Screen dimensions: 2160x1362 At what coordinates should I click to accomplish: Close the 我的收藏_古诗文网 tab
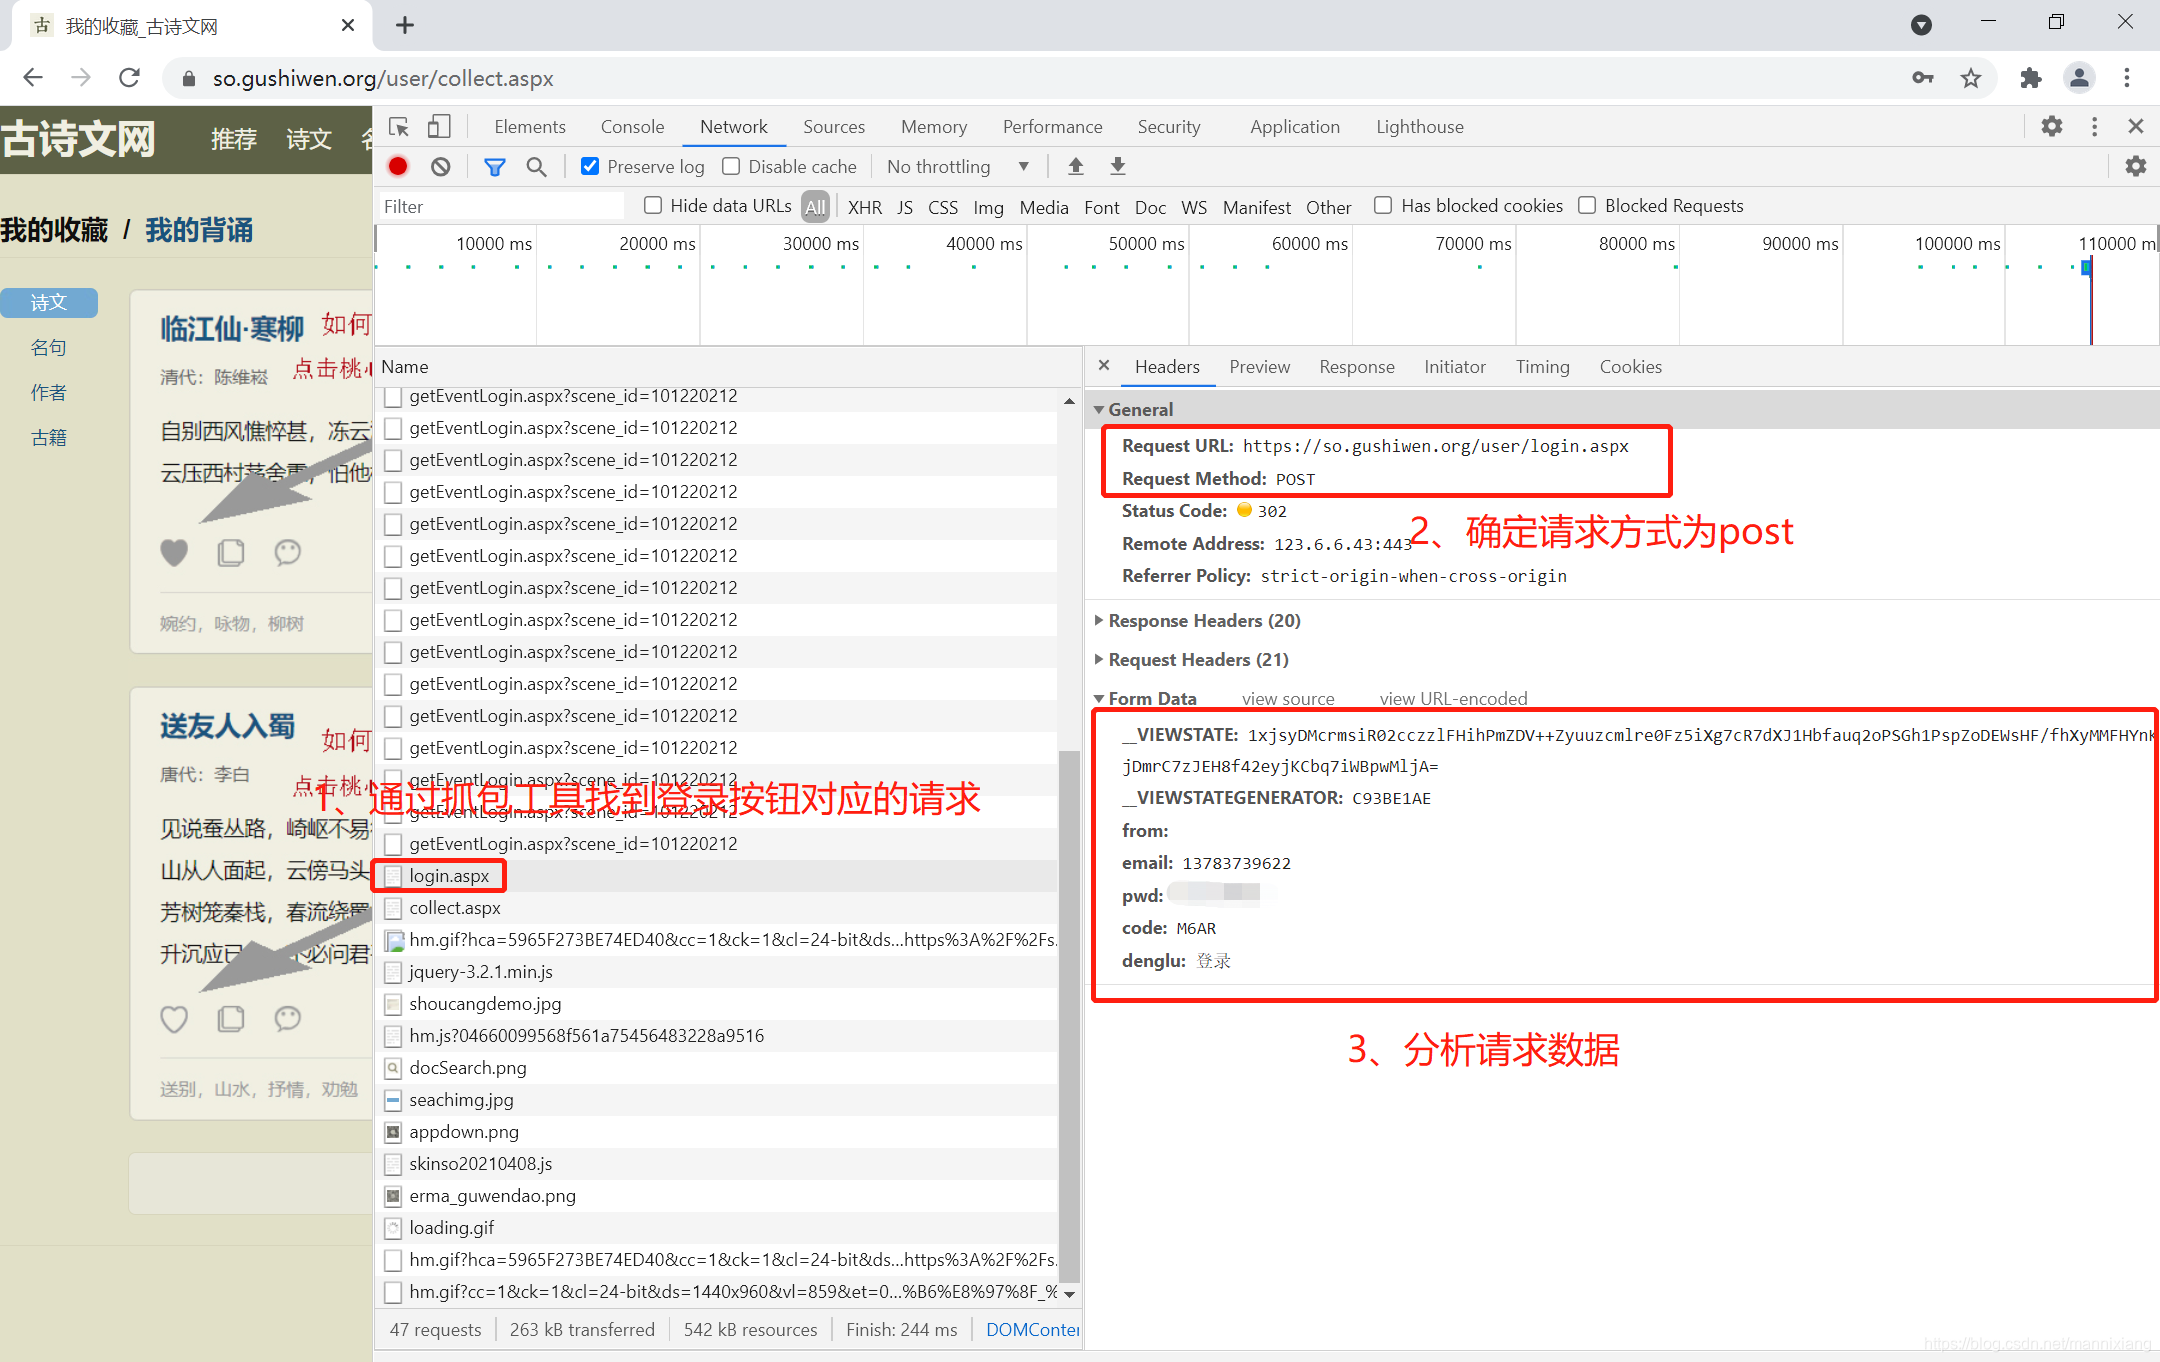pos(348,25)
